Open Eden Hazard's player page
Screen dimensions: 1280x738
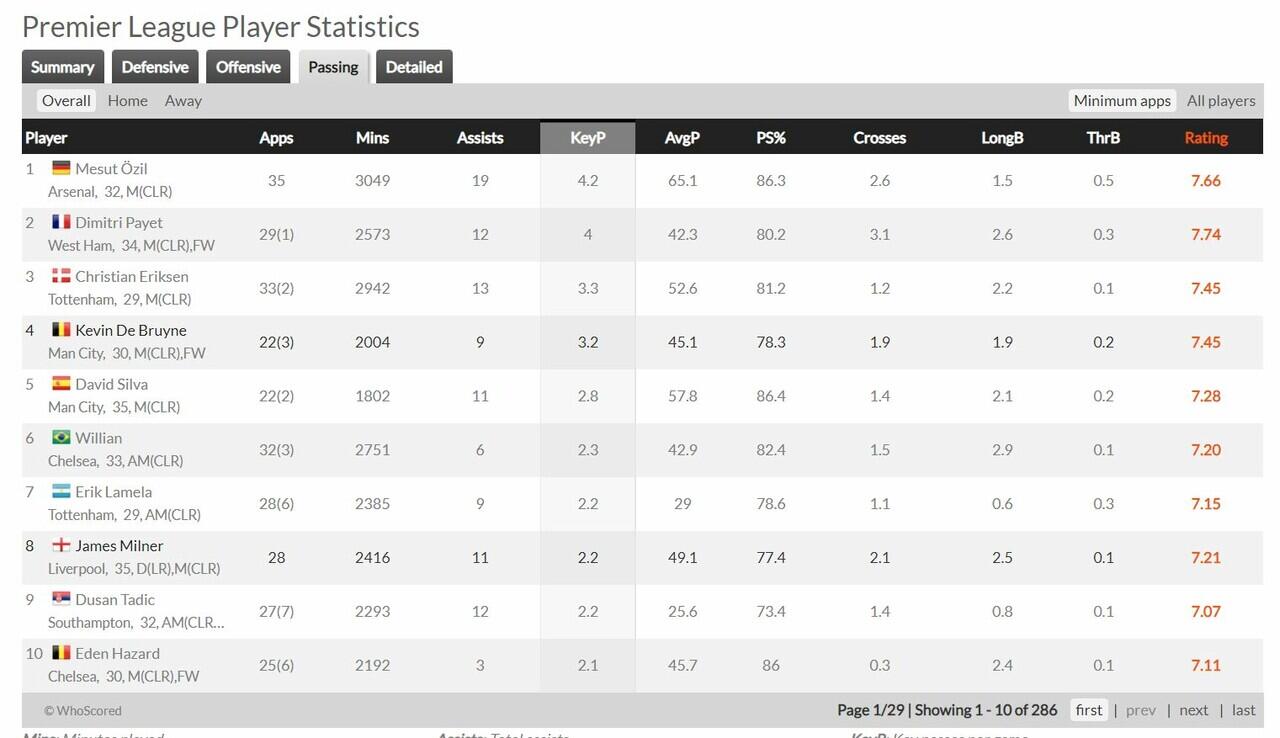(x=117, y=654)
